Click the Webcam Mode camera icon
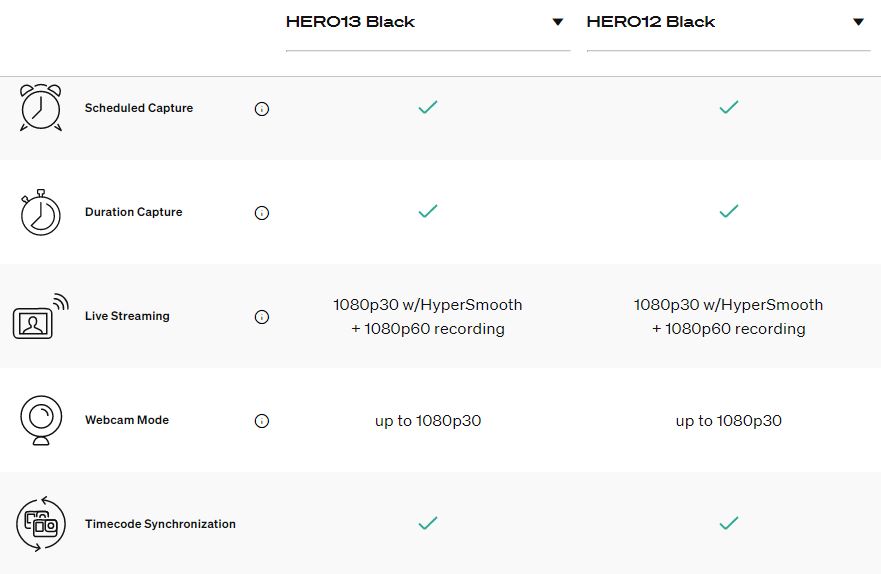 point(41,420)
